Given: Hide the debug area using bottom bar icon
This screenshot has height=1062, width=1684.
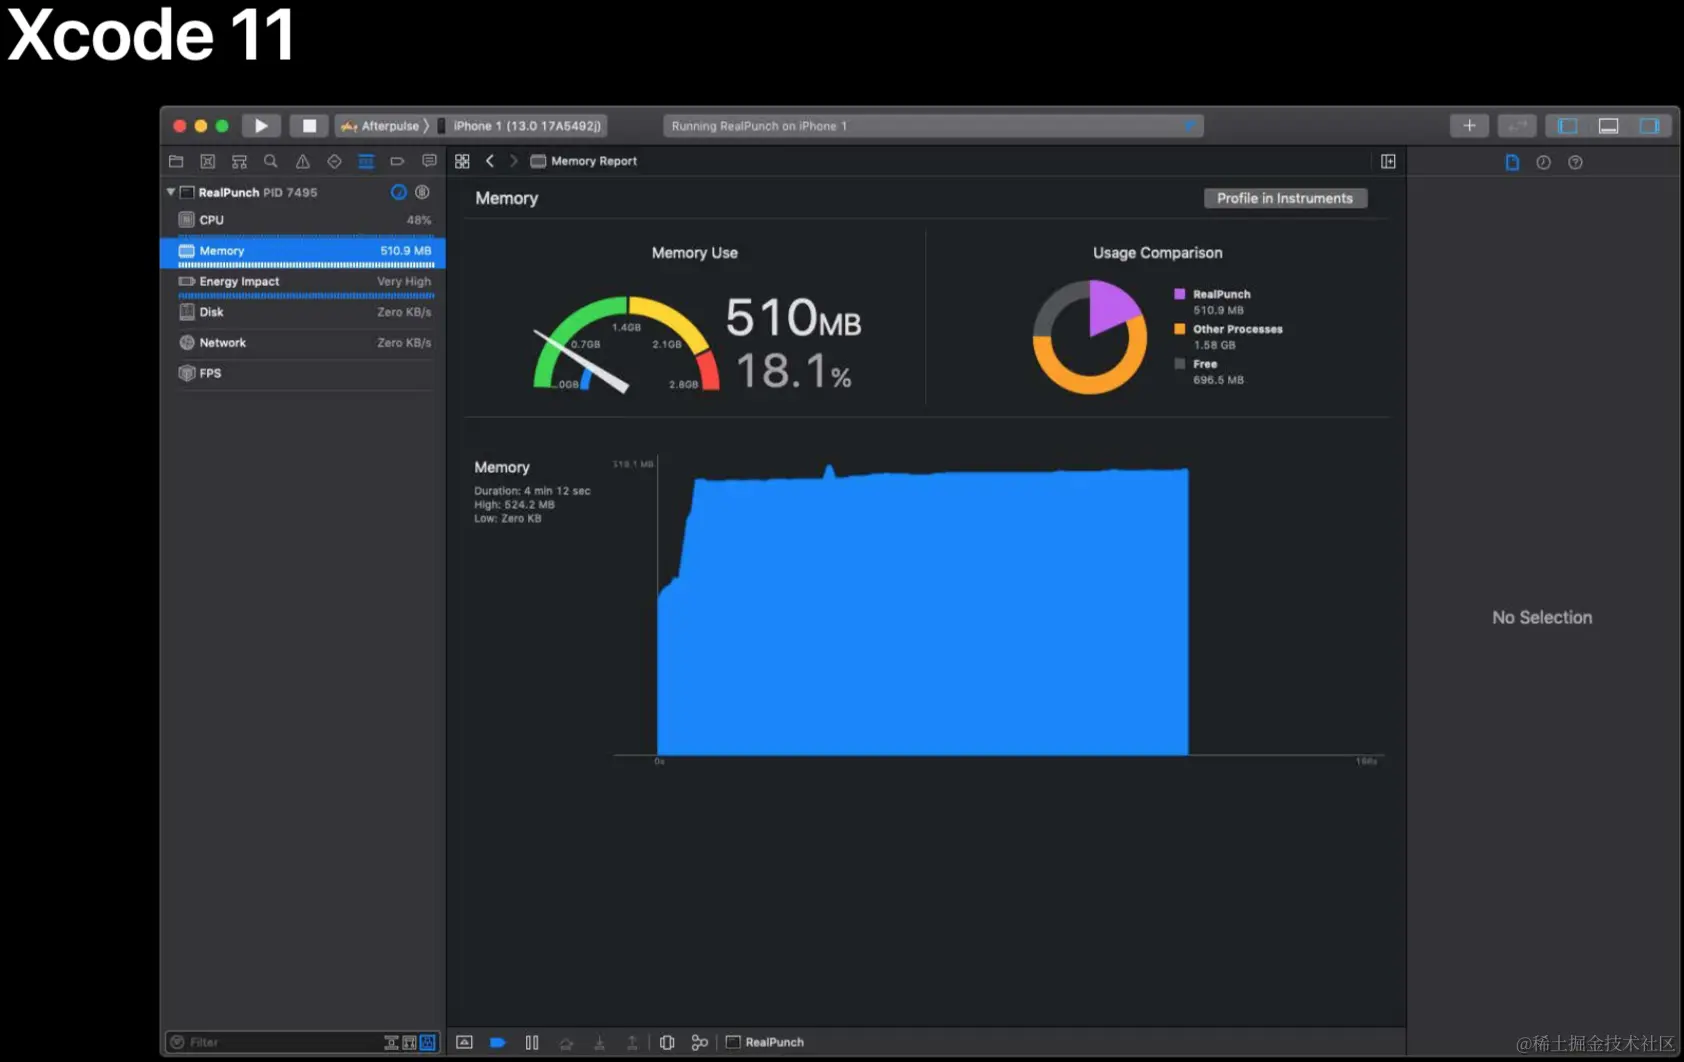Looking at the screenshot, I should pos(464,1042).
